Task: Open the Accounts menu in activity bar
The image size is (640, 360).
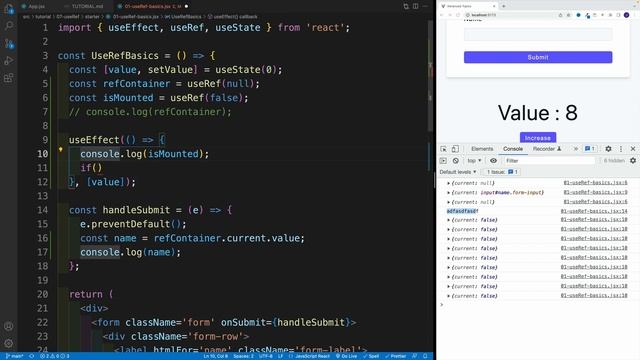Action: [9, 326]
